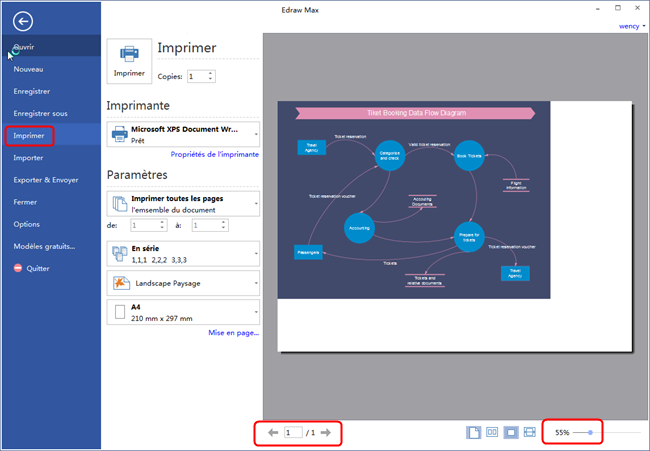Click the Landscape orientation icon
650x451 pixels.
coord(121,283)
